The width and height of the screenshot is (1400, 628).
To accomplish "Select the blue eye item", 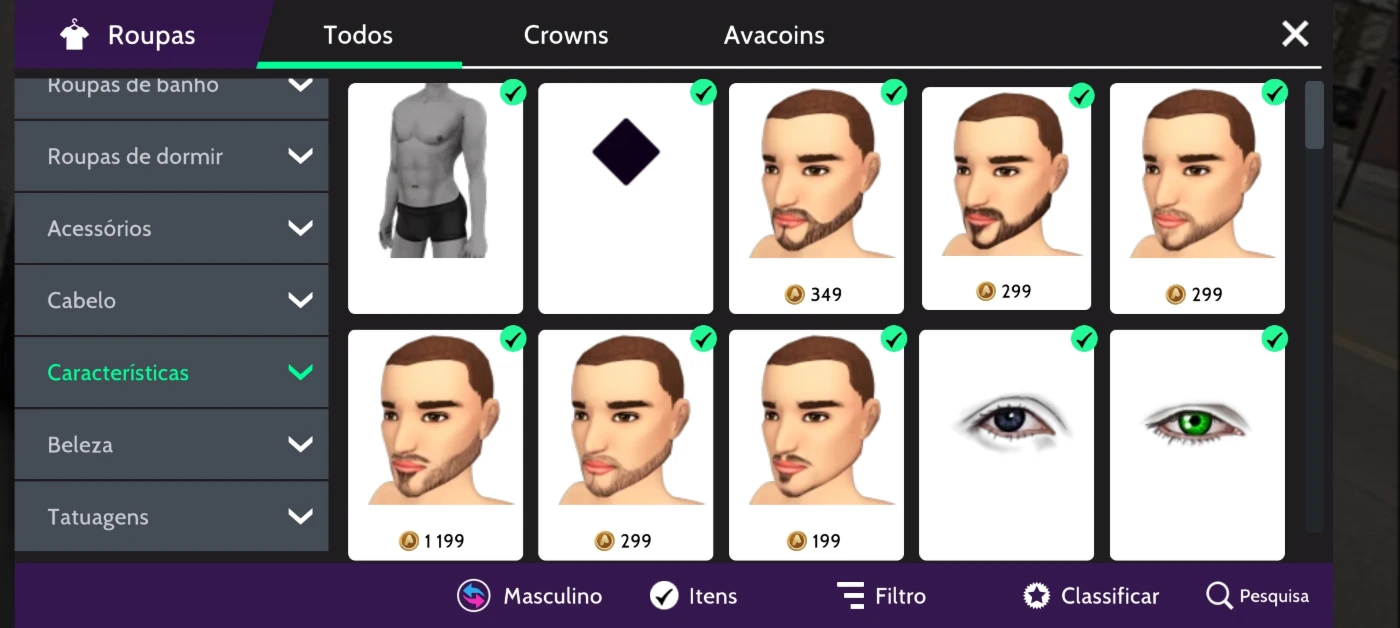I will (x=1006, y=445).
